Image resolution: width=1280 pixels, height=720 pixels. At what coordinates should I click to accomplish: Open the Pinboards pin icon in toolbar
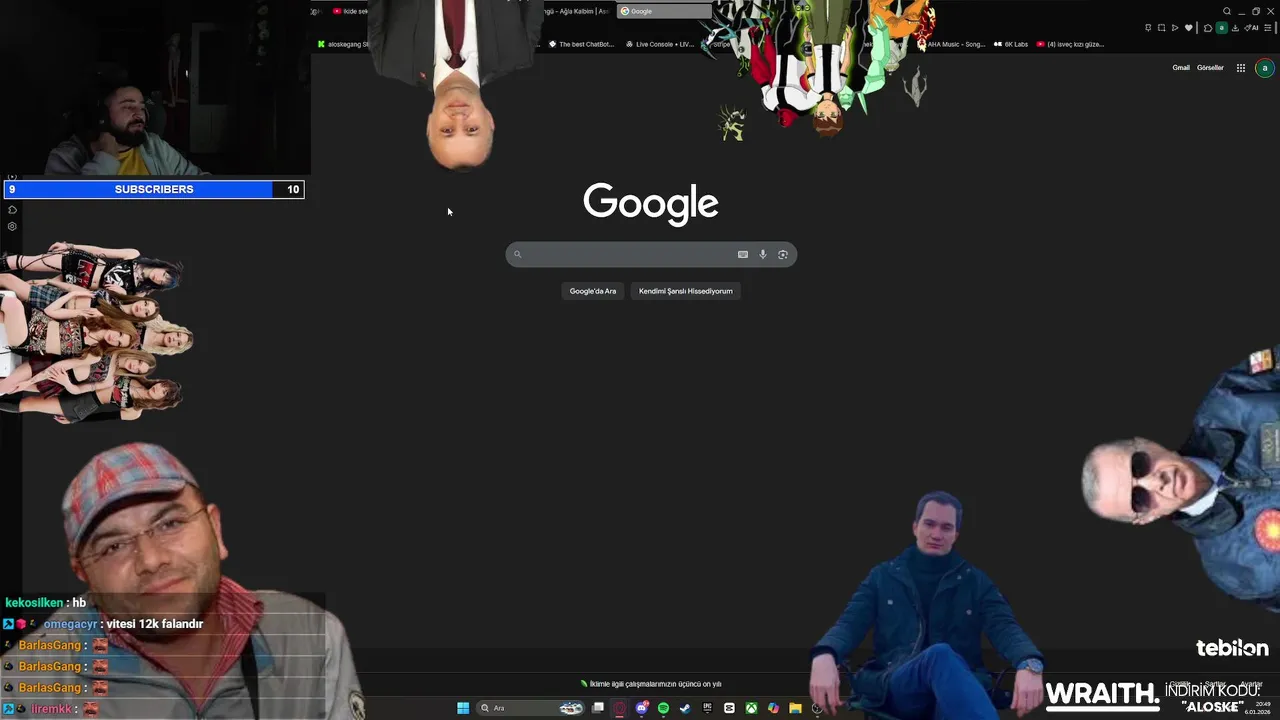coord(1148,28)
